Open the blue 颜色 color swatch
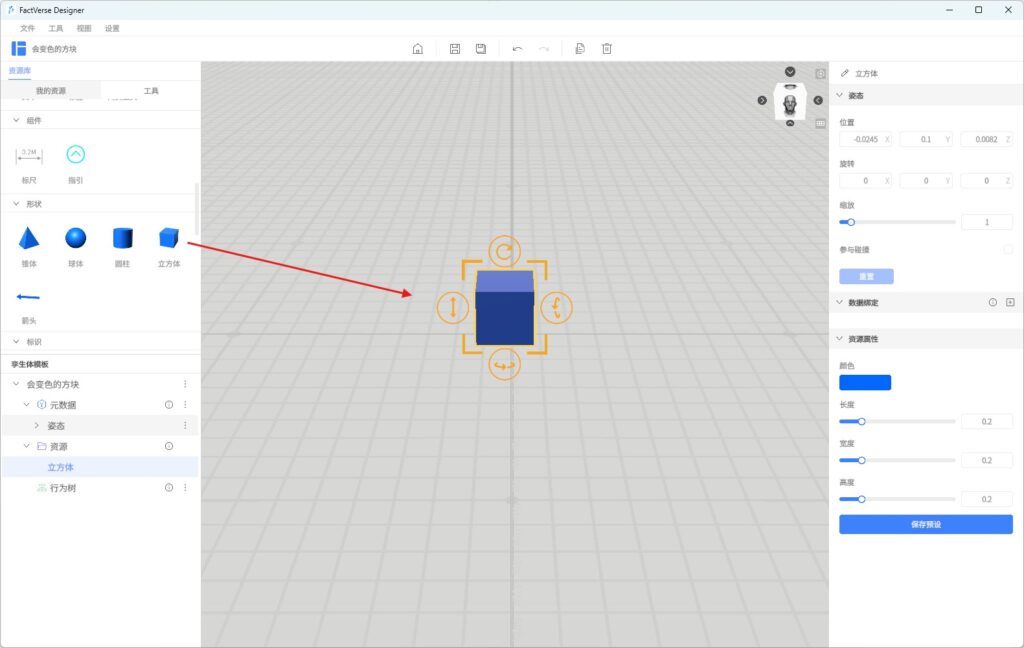 tap(865, 382)
